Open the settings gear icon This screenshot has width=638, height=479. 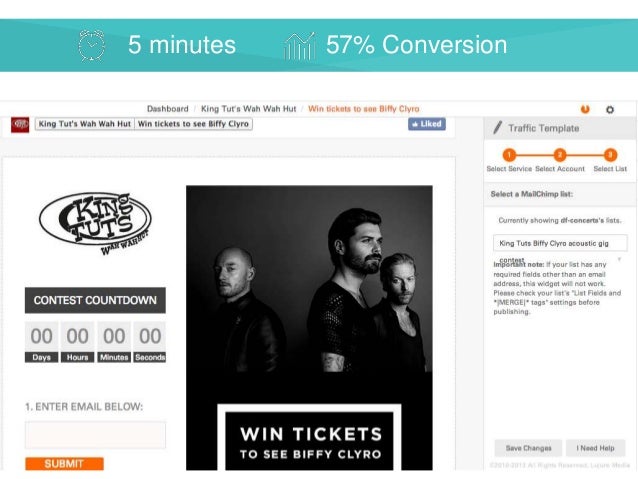(610, 109)
